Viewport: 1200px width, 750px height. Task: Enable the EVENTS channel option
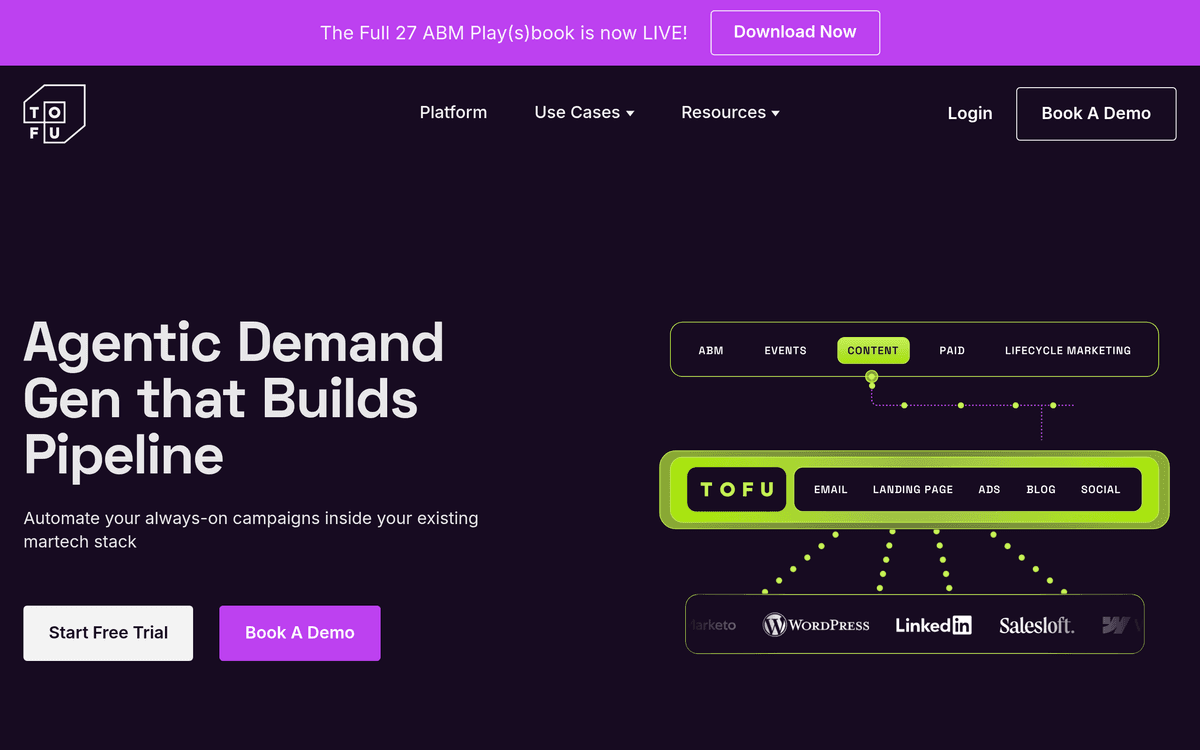[x=785, y=350]
